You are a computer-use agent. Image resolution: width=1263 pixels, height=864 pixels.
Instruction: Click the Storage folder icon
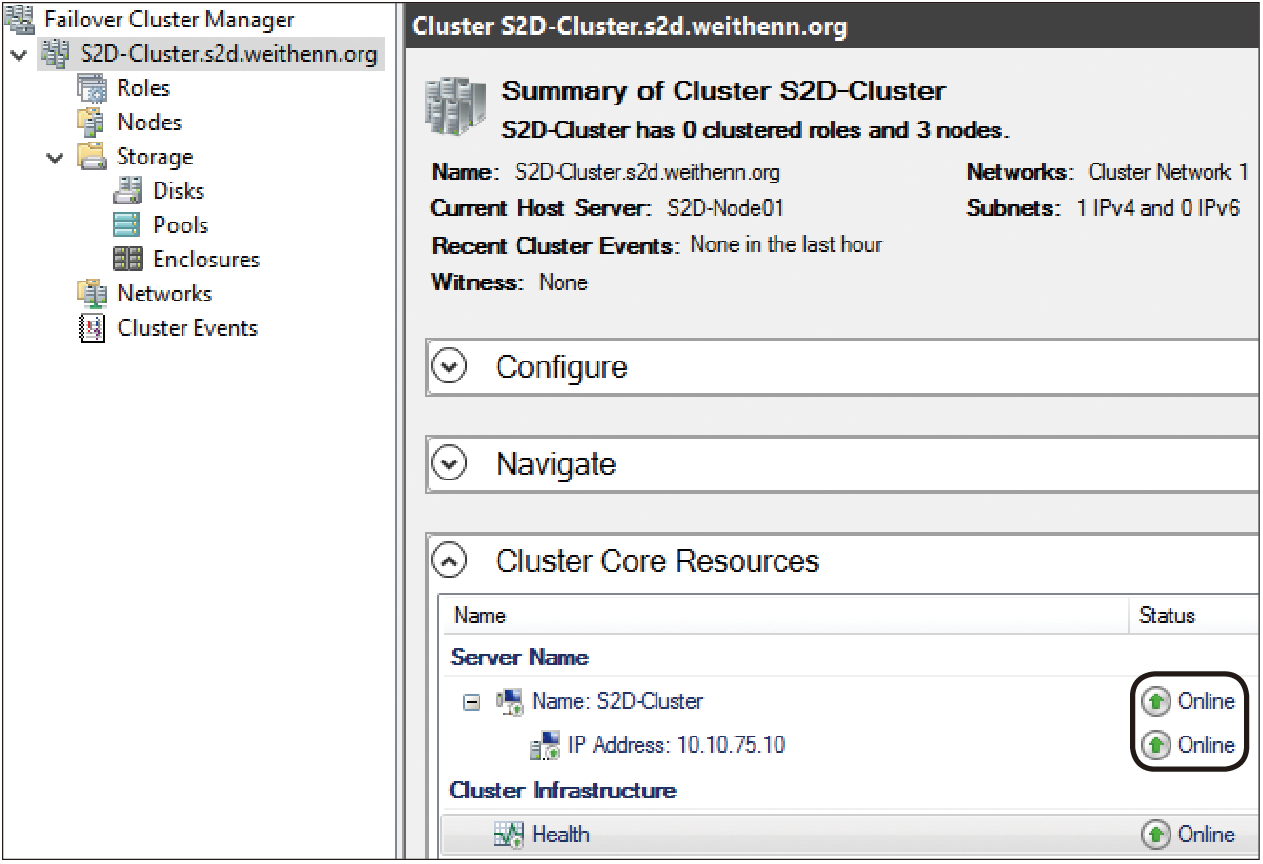pos(92,156)
